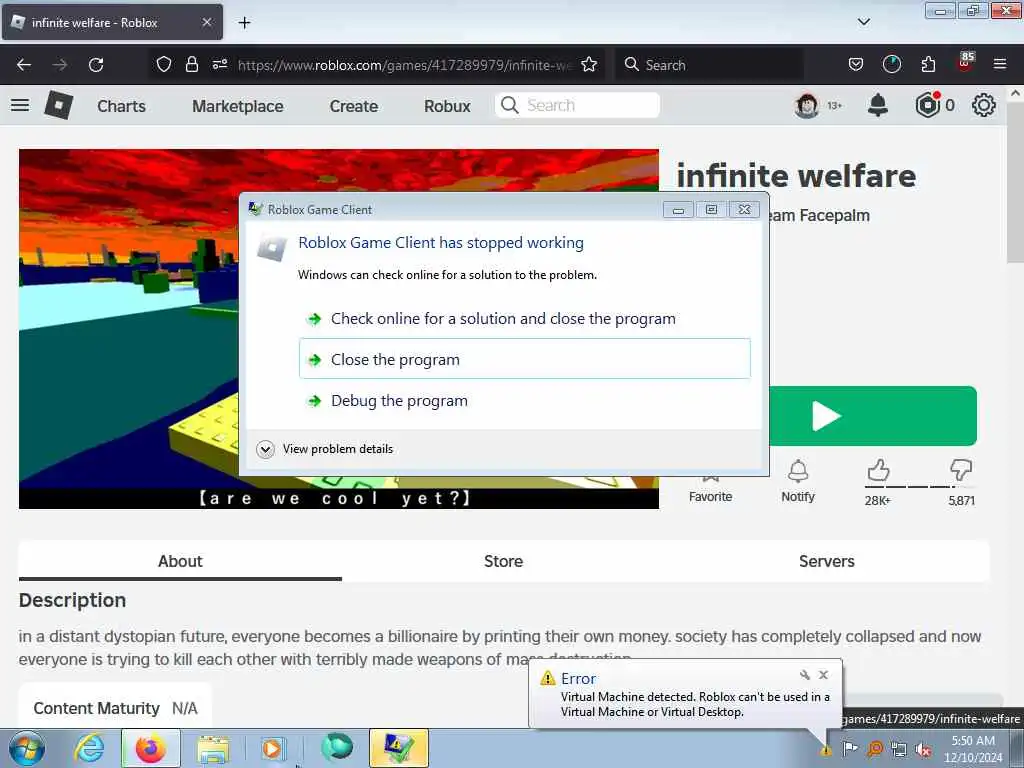Open the avatar profile icon
1024x768 pixels.
point(807,105)
